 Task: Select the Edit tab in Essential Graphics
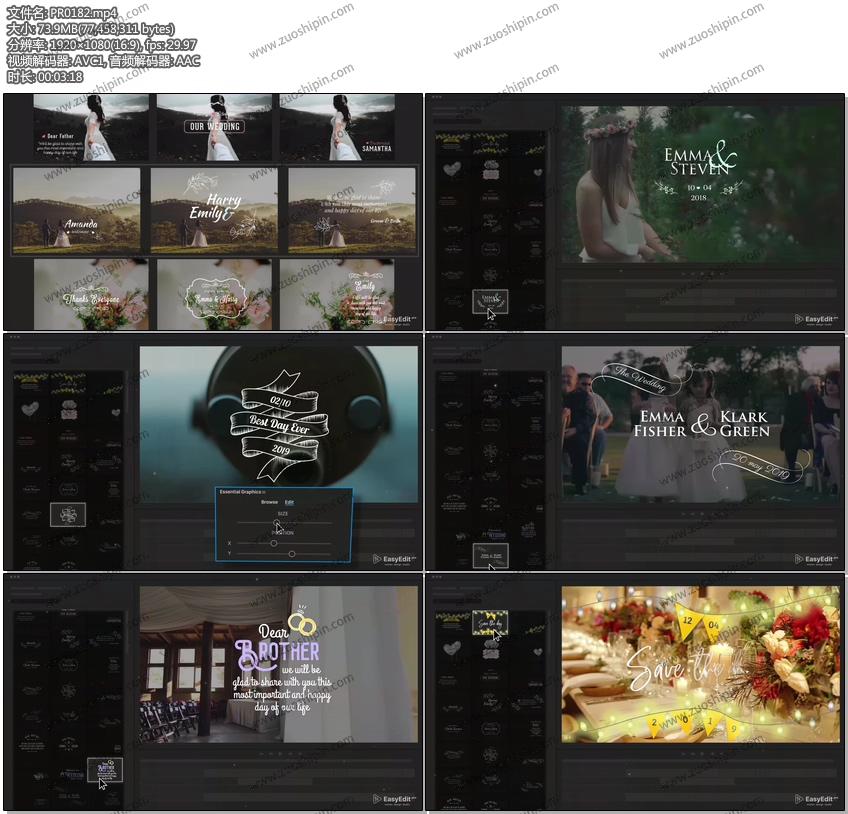point(289,502)
